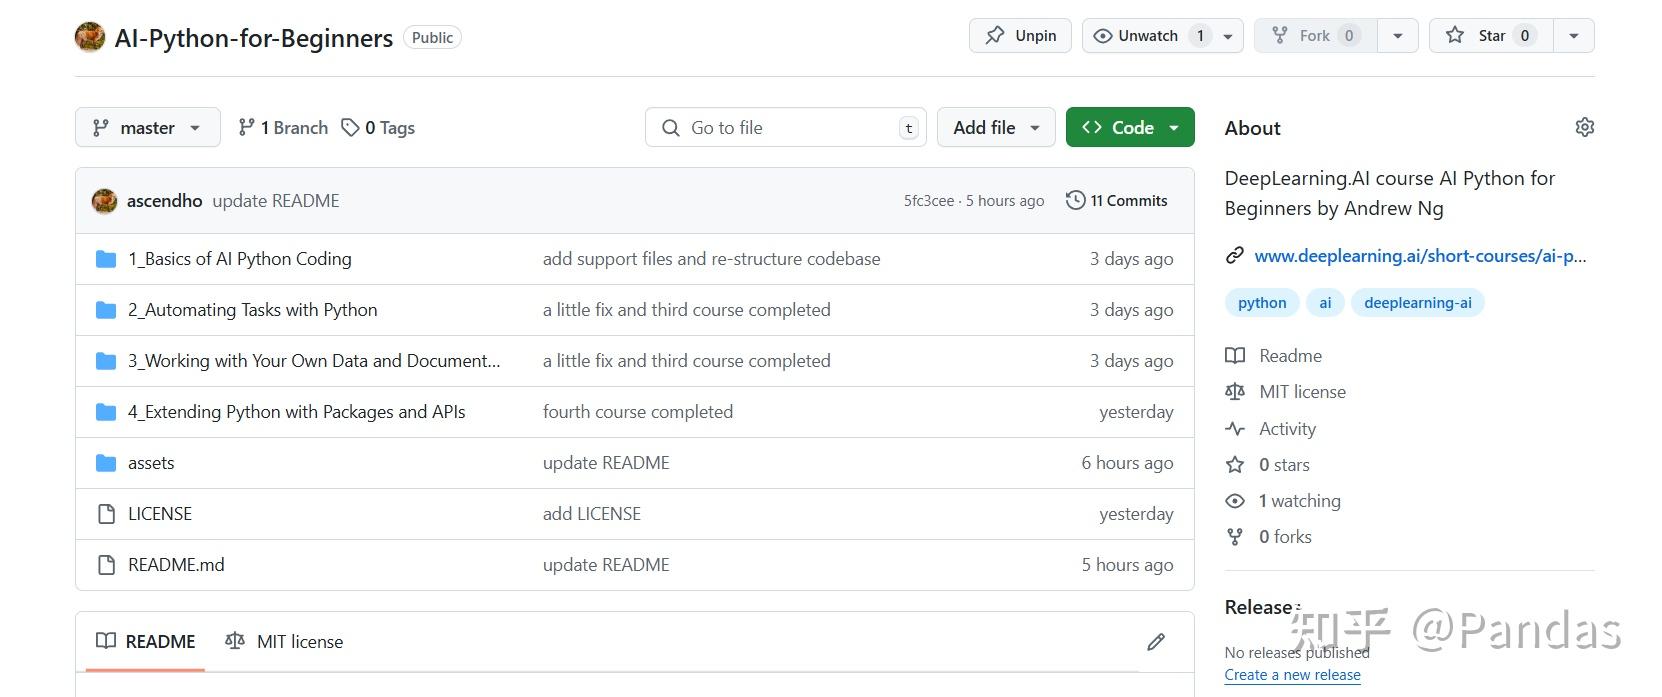The width and height of the screenshot is (1662, 697).
Task: Open the assets folder icon
Action: [106, 463]
